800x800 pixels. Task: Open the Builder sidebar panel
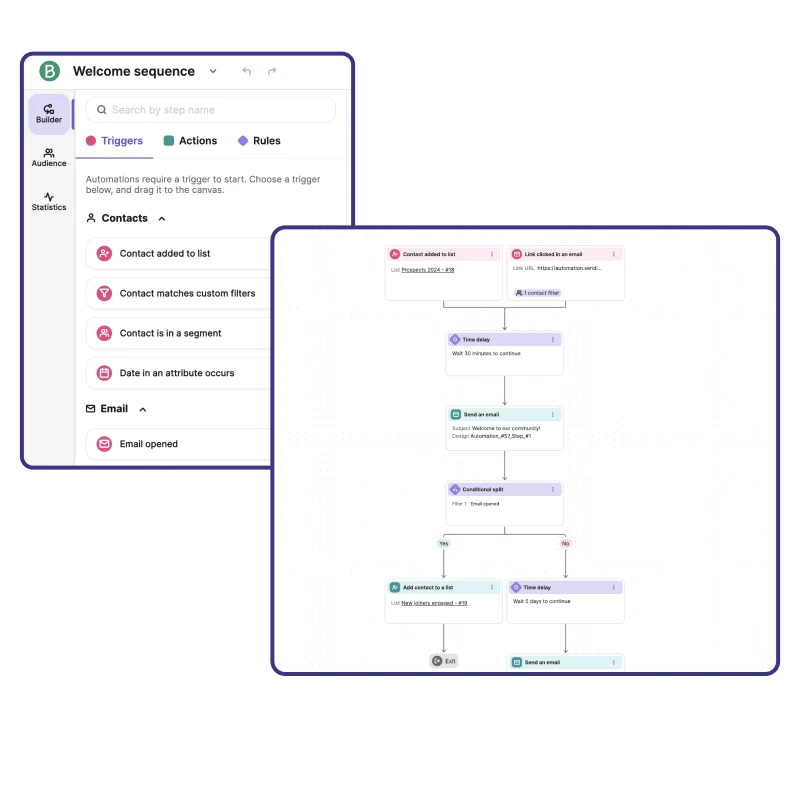[49, 113]
